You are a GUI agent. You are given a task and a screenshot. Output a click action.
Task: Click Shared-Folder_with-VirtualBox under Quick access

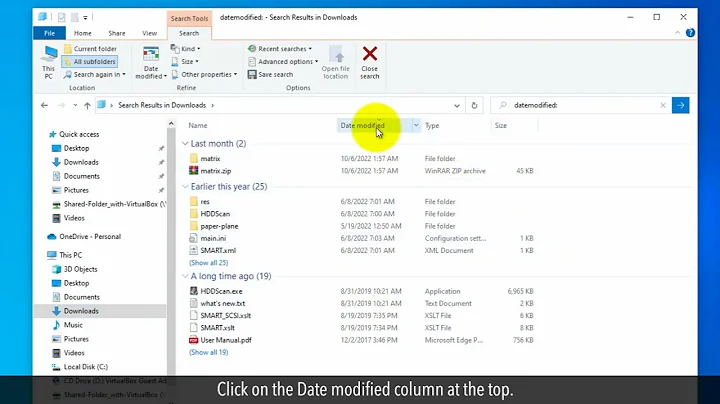point(115,204)
